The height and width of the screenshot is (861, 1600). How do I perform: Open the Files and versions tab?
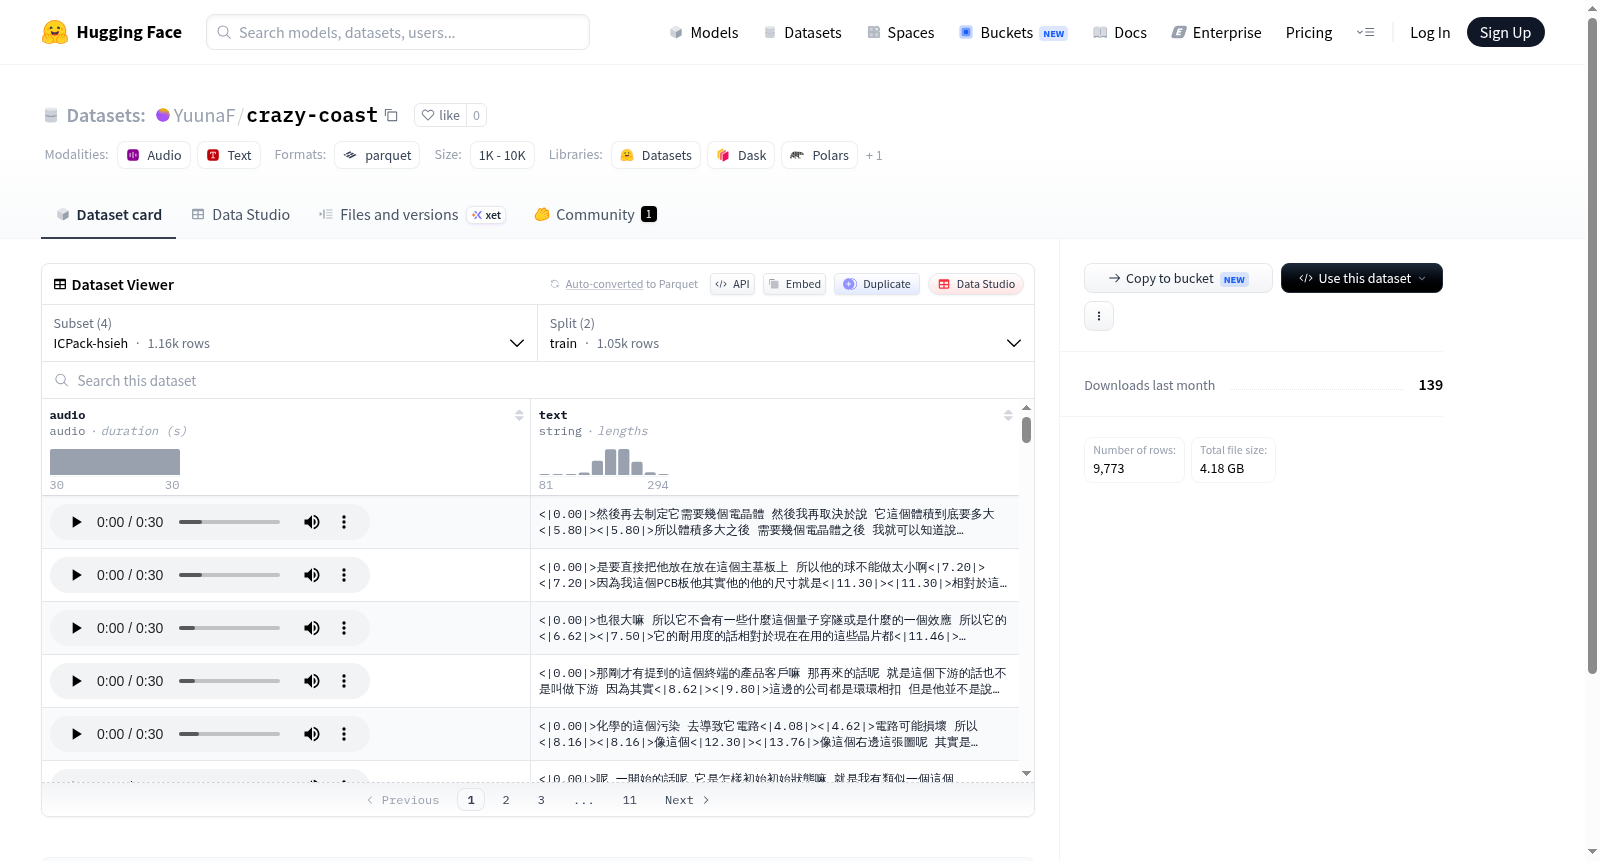tap(412, 214)
